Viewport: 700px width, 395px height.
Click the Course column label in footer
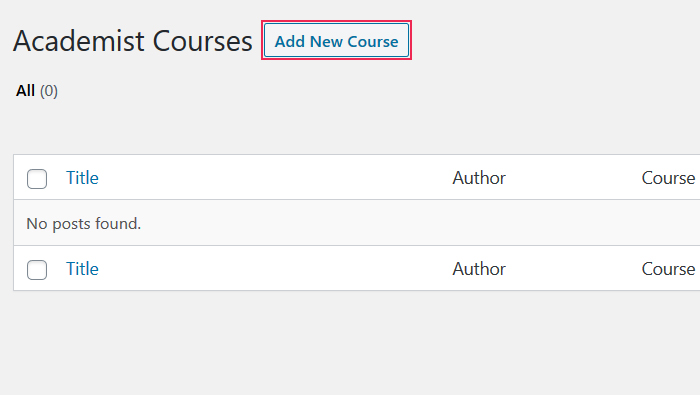click(x=668, y=269)
